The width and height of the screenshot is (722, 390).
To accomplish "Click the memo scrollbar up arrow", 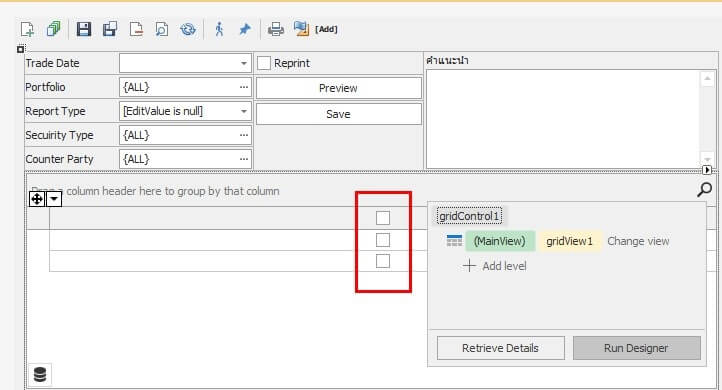I will click(707, 79).
